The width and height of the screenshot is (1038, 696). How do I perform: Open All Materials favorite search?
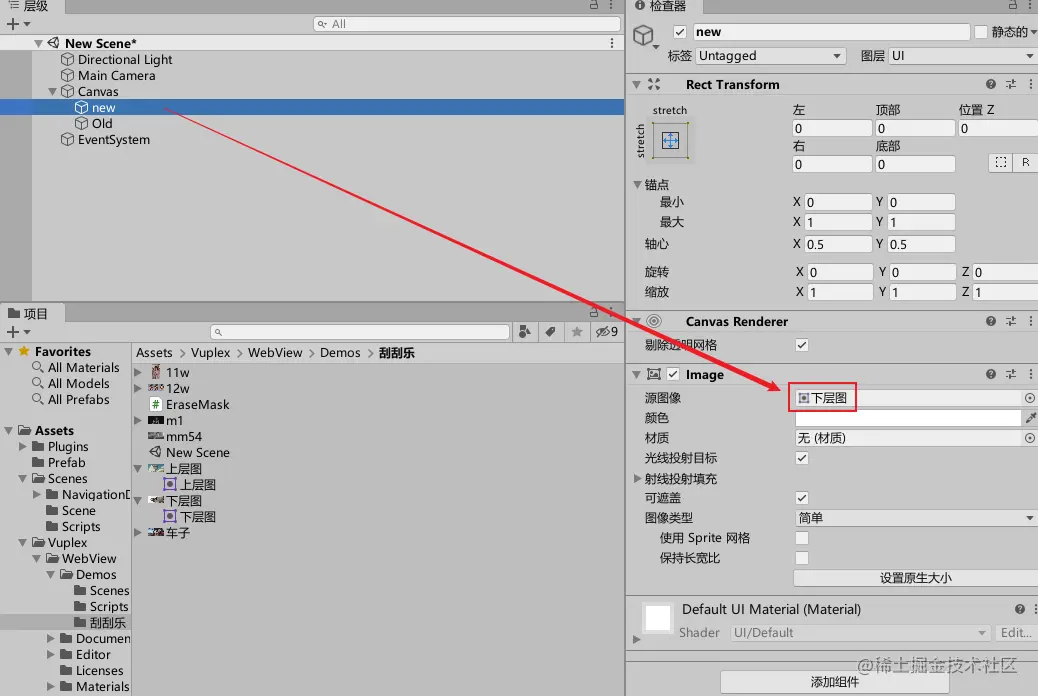83,368
